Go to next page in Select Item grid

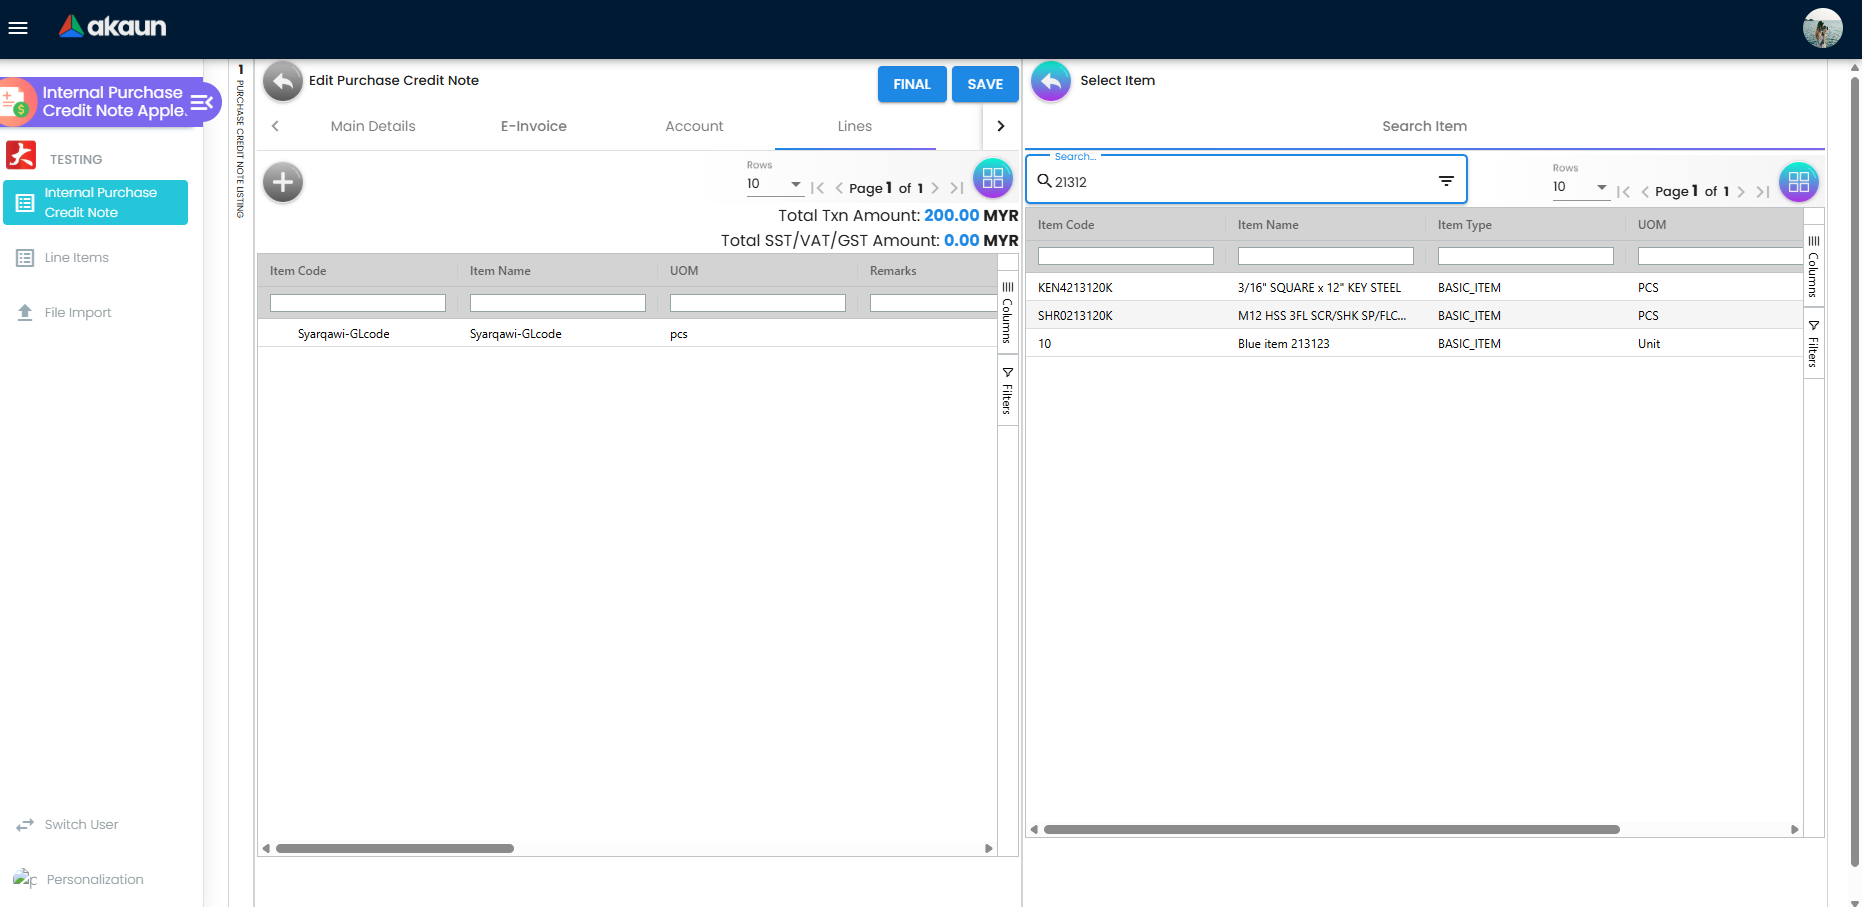point(1741,191)
